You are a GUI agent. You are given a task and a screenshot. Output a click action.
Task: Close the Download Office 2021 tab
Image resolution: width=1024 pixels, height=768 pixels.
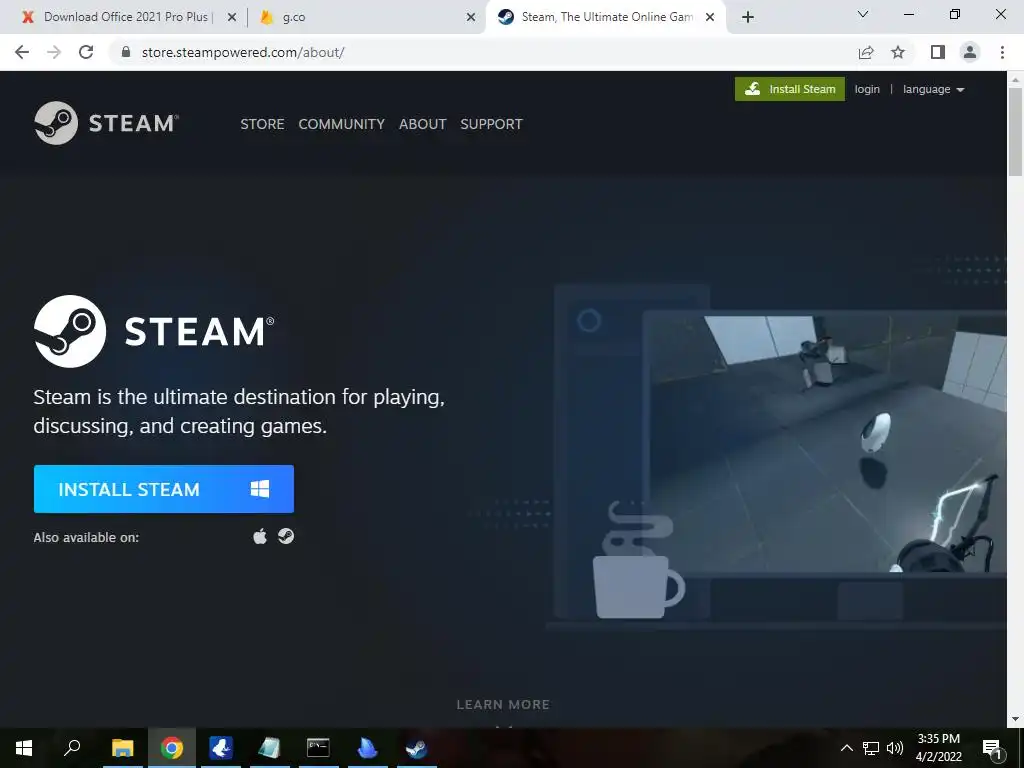(x=231, y=18)
